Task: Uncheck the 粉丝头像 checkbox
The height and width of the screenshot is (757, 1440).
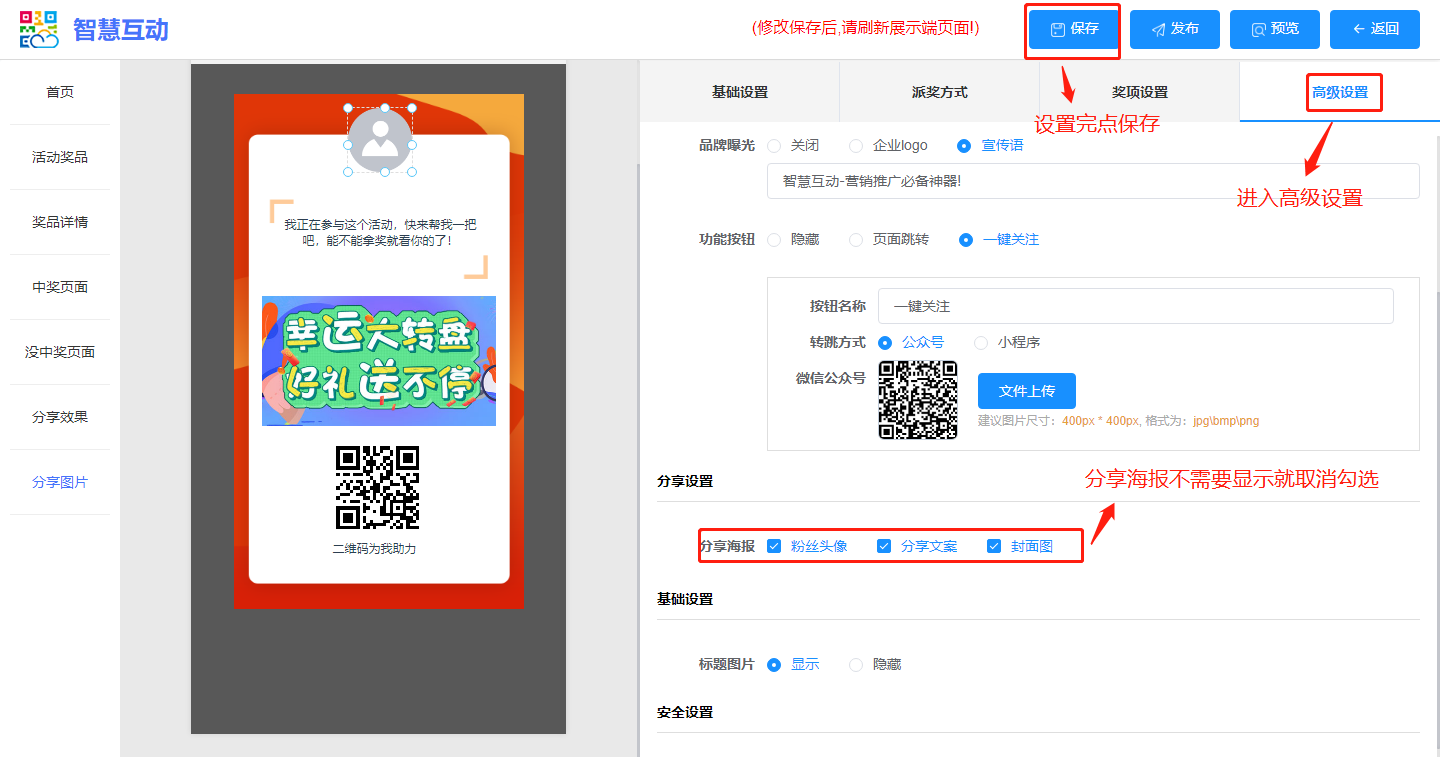Action: point(774,546)
